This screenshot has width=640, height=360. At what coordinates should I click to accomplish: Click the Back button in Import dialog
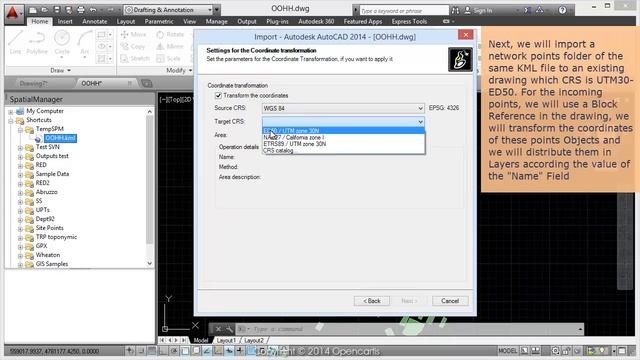372,301
